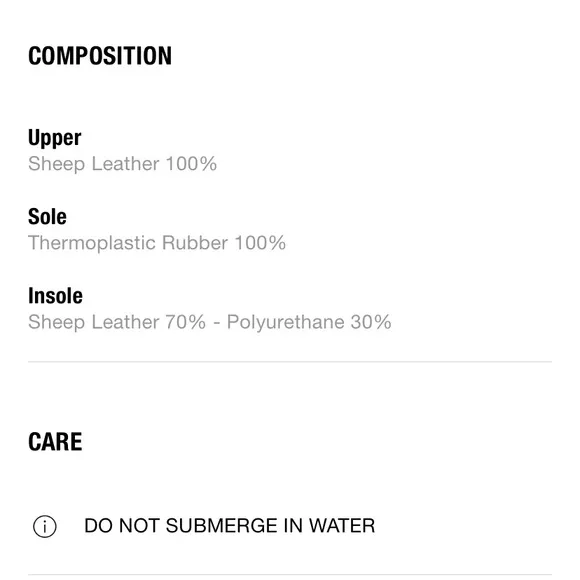The width and height of the screenshot is (580, 580).
Task: Select the Thermoplastic Rubber 100% text
Action: click(x=157, y=243)
